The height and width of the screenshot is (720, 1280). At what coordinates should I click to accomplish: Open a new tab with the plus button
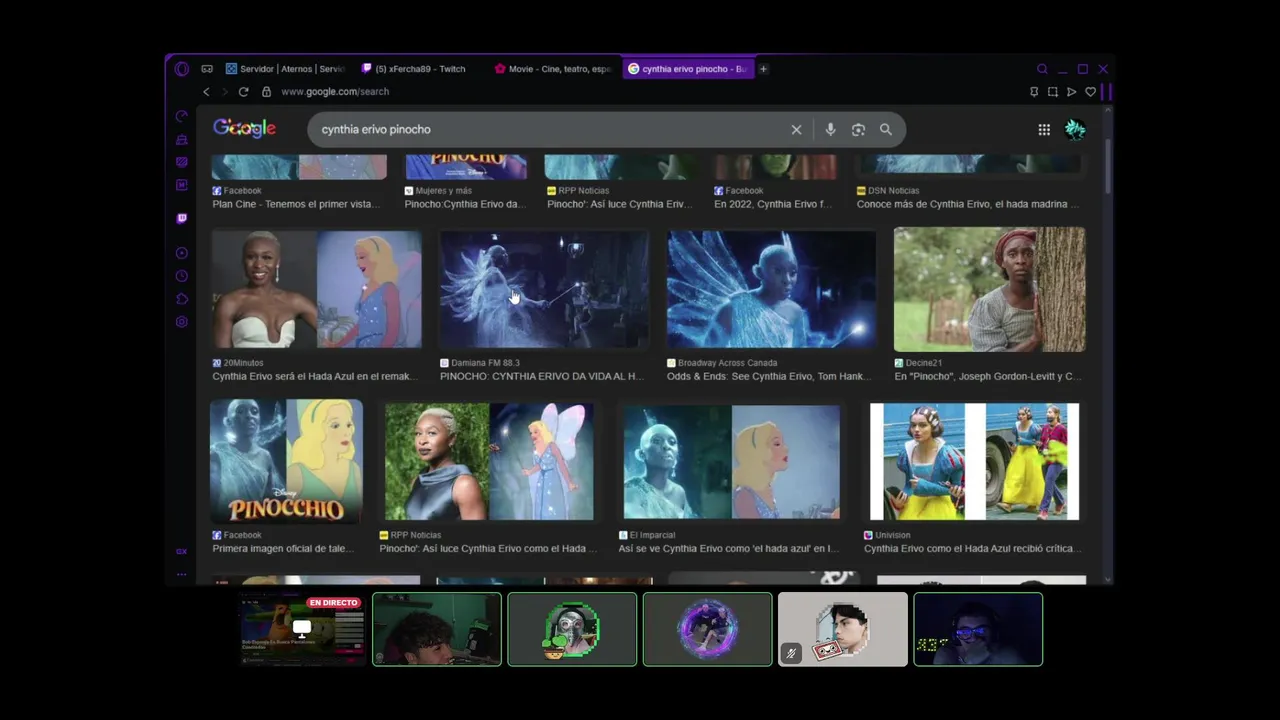(x=763, y=69)
